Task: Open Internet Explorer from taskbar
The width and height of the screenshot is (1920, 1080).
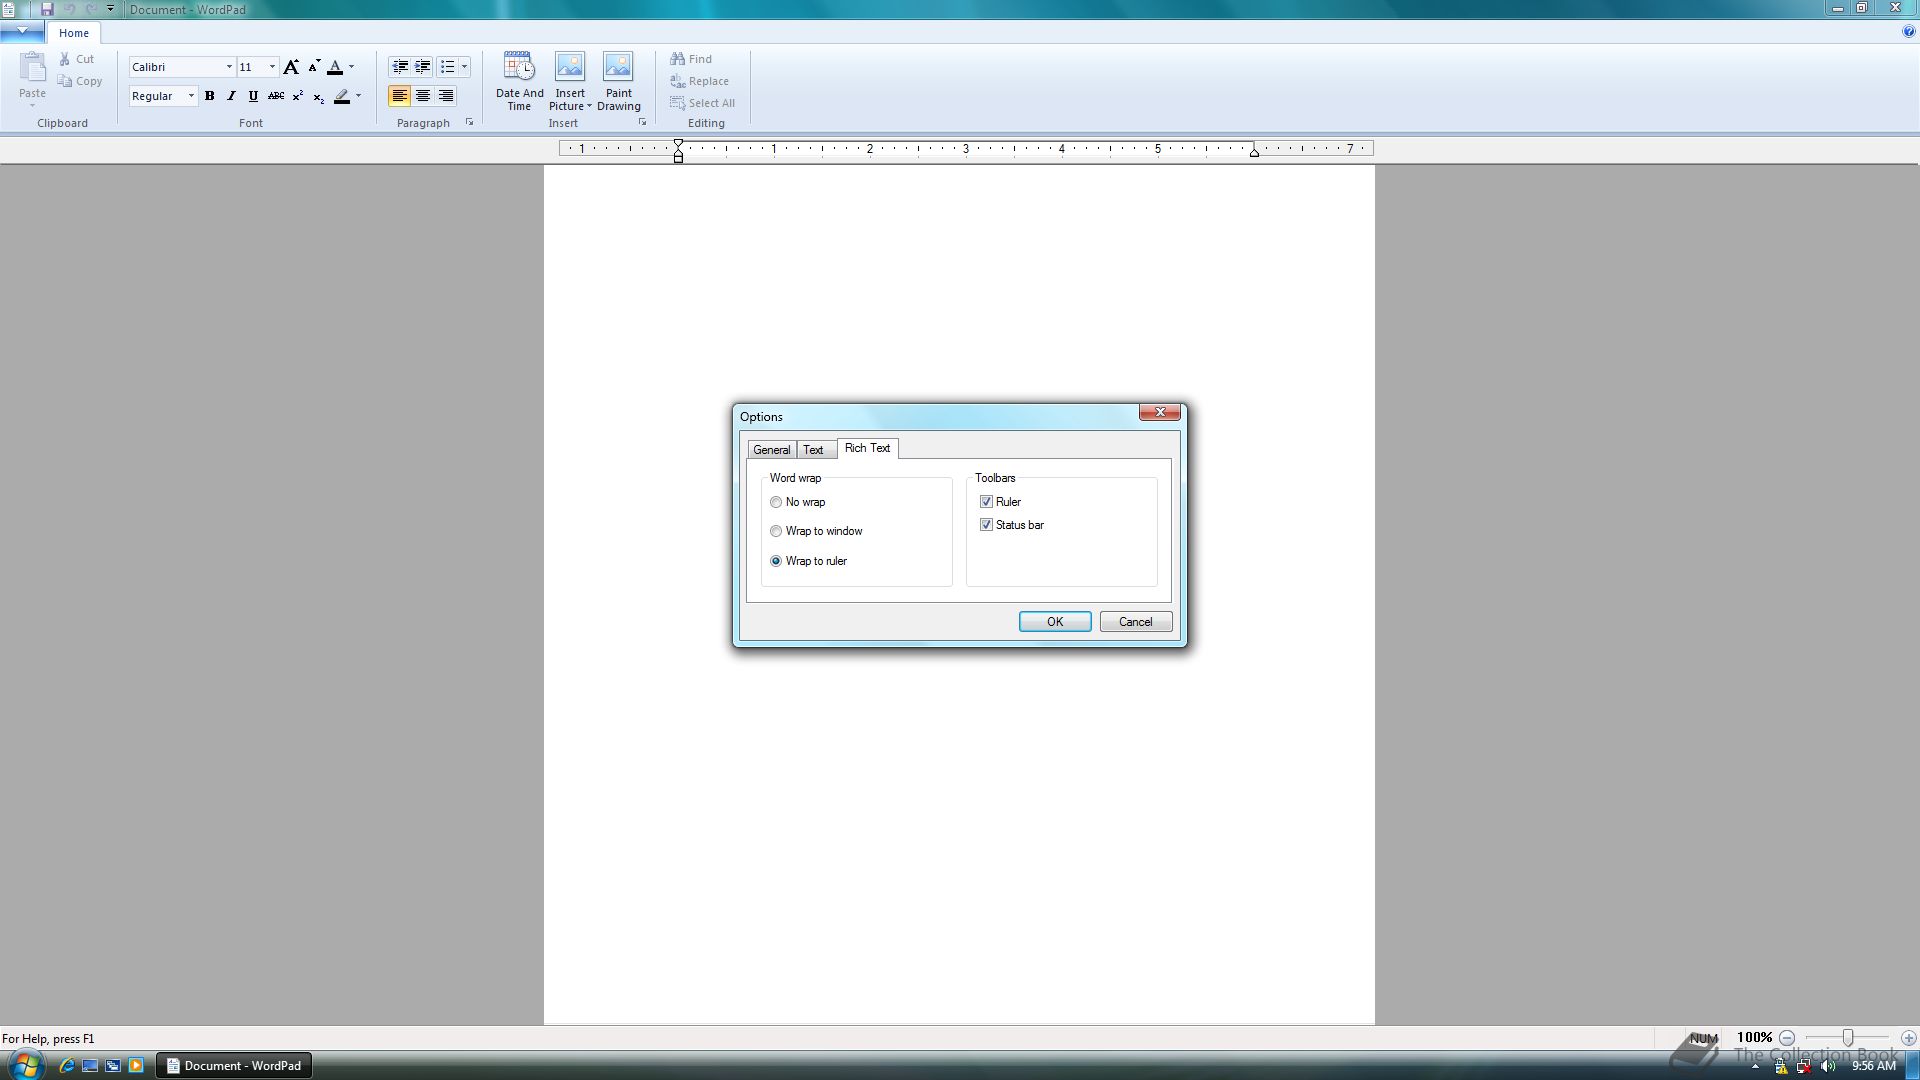Action: pos(66,1065)
